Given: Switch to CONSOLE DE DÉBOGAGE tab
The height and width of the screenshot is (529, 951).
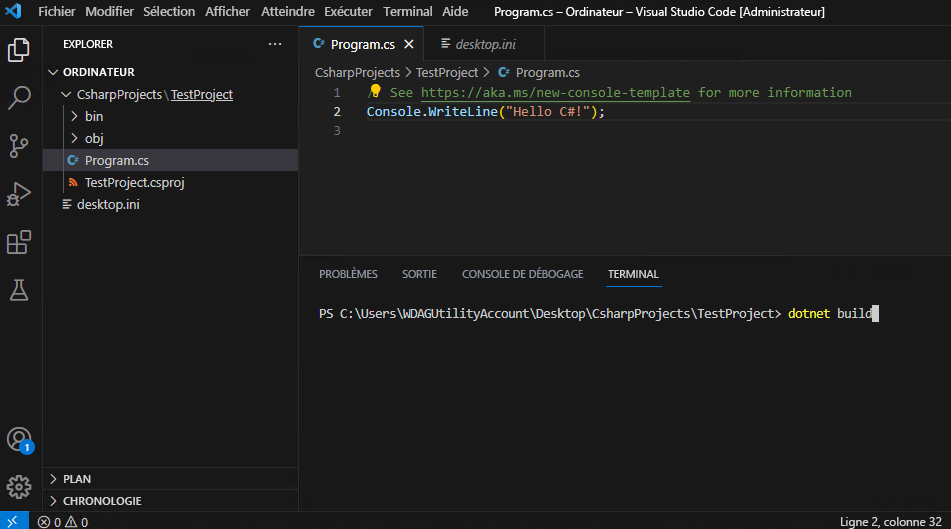Looking at the screenshot, I should pyautogui.click(x=522, y=274).
